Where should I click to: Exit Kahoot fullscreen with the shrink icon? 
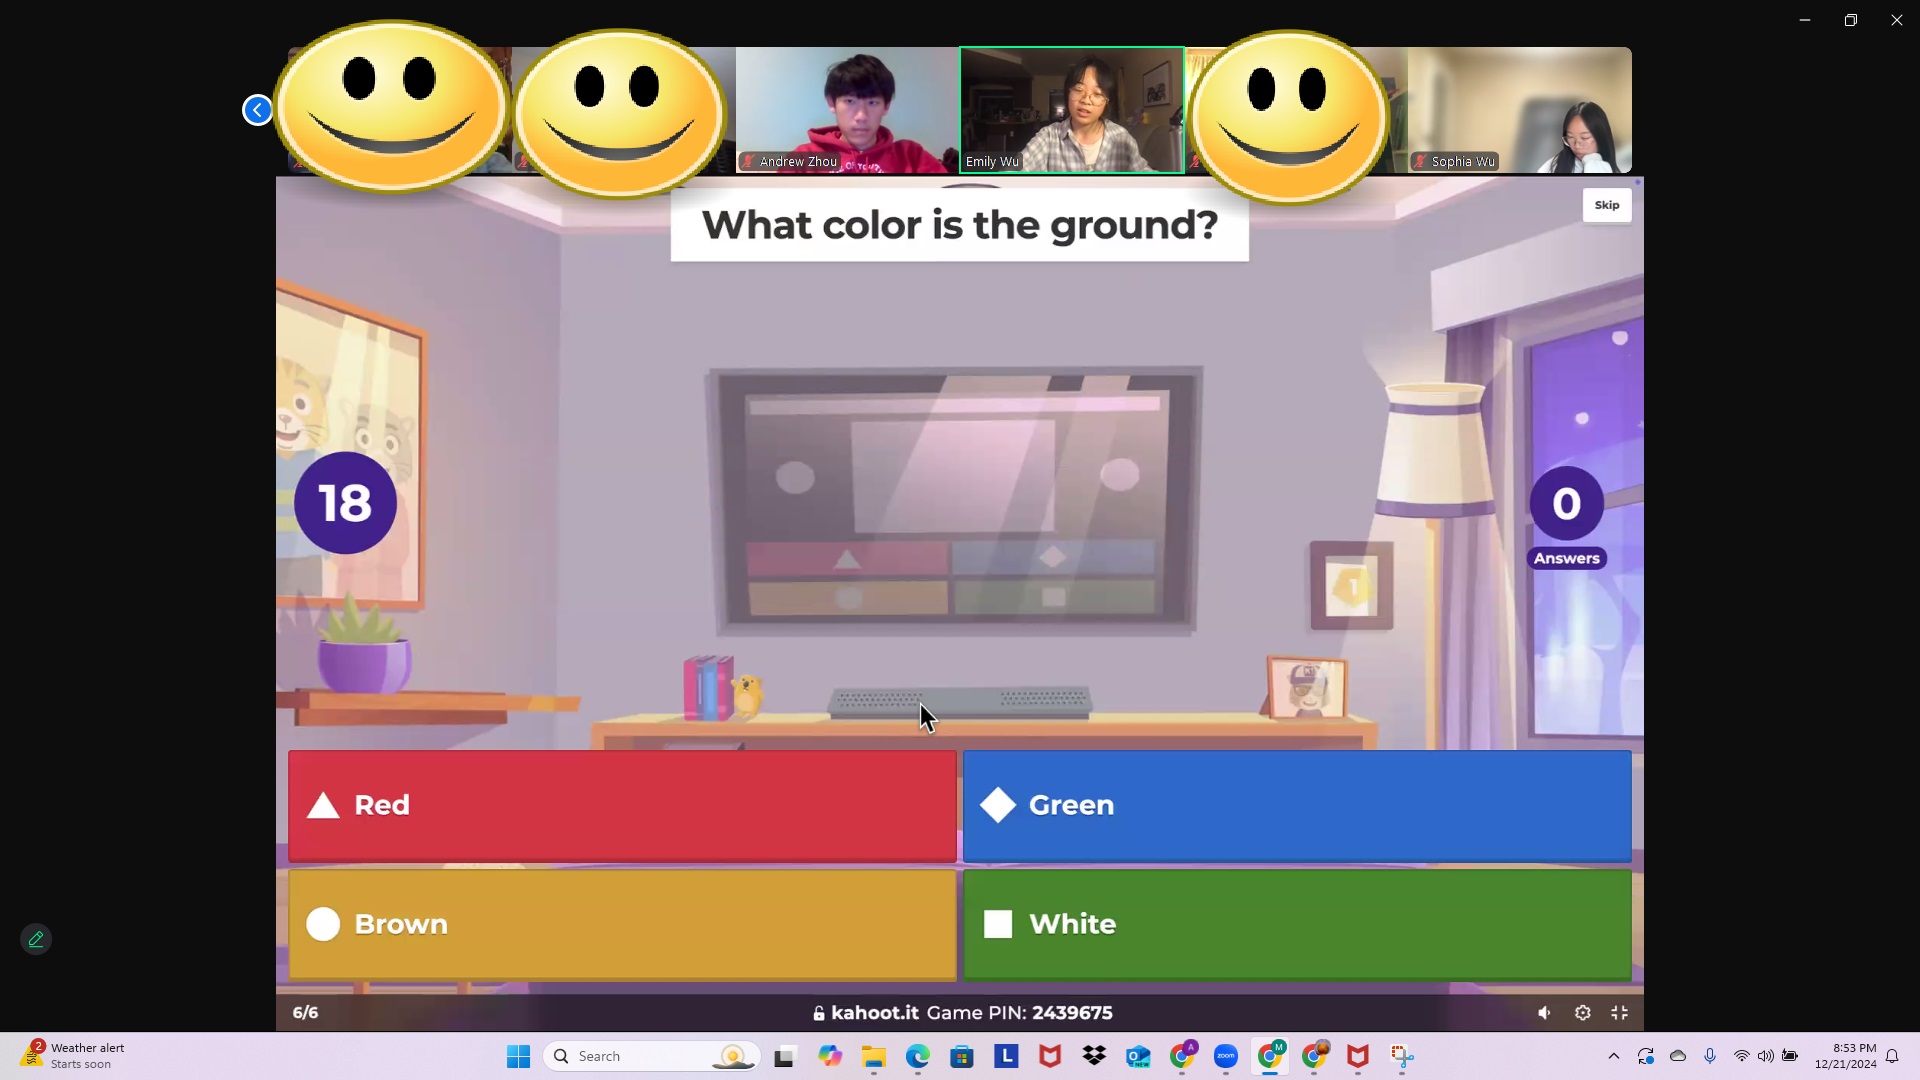pyautogui.click(x=1620, y=1013)
